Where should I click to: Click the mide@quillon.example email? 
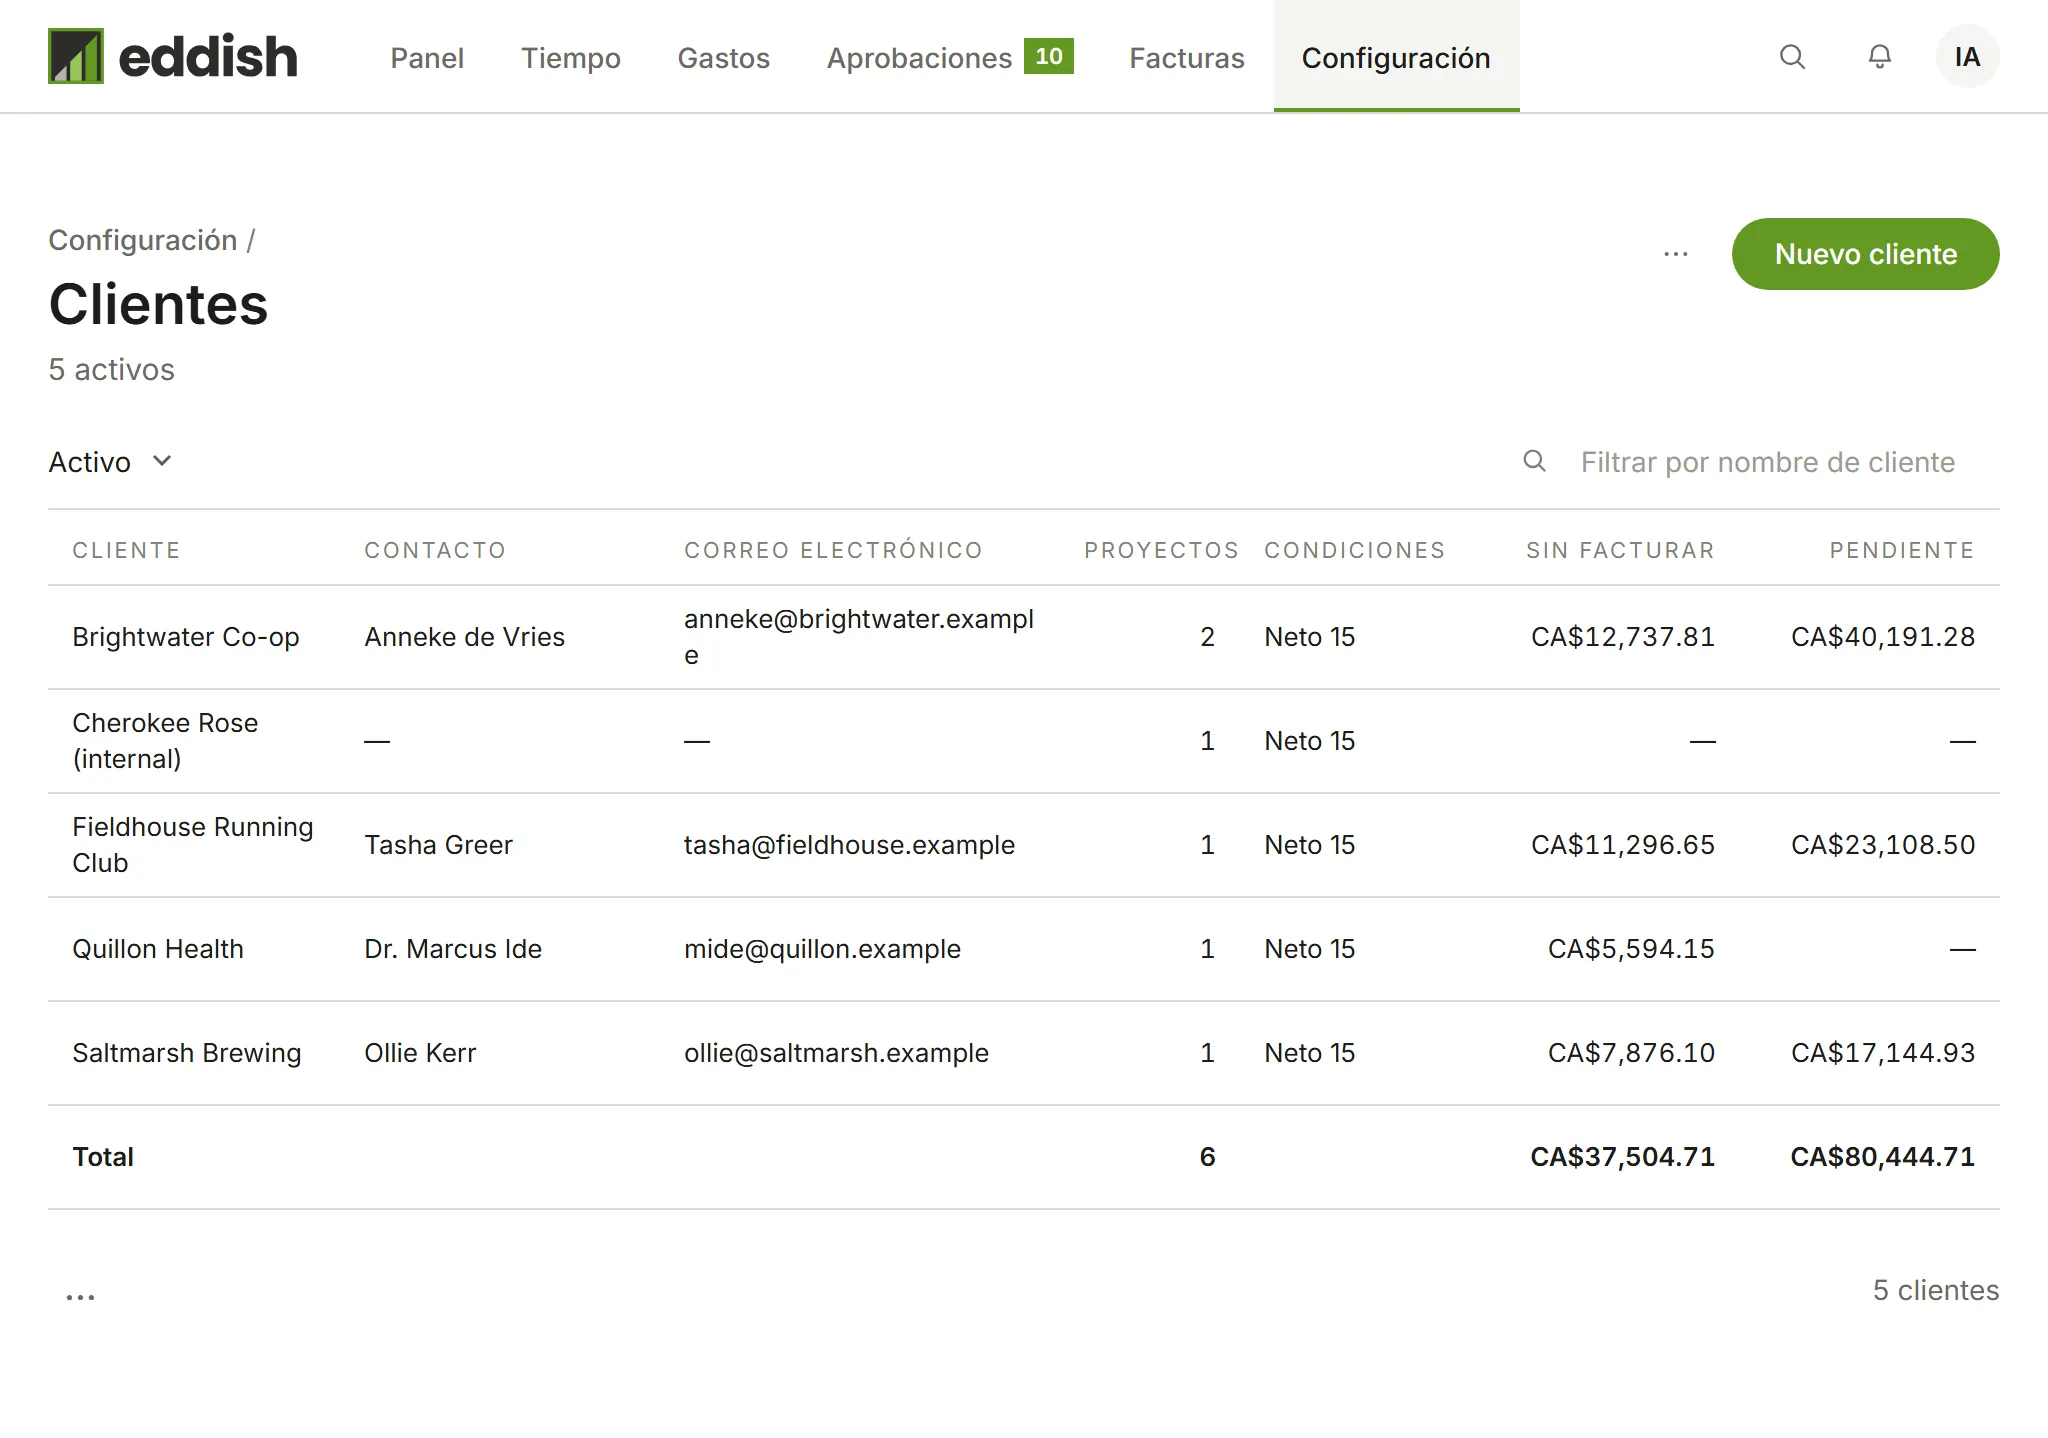tap(822, 949)
